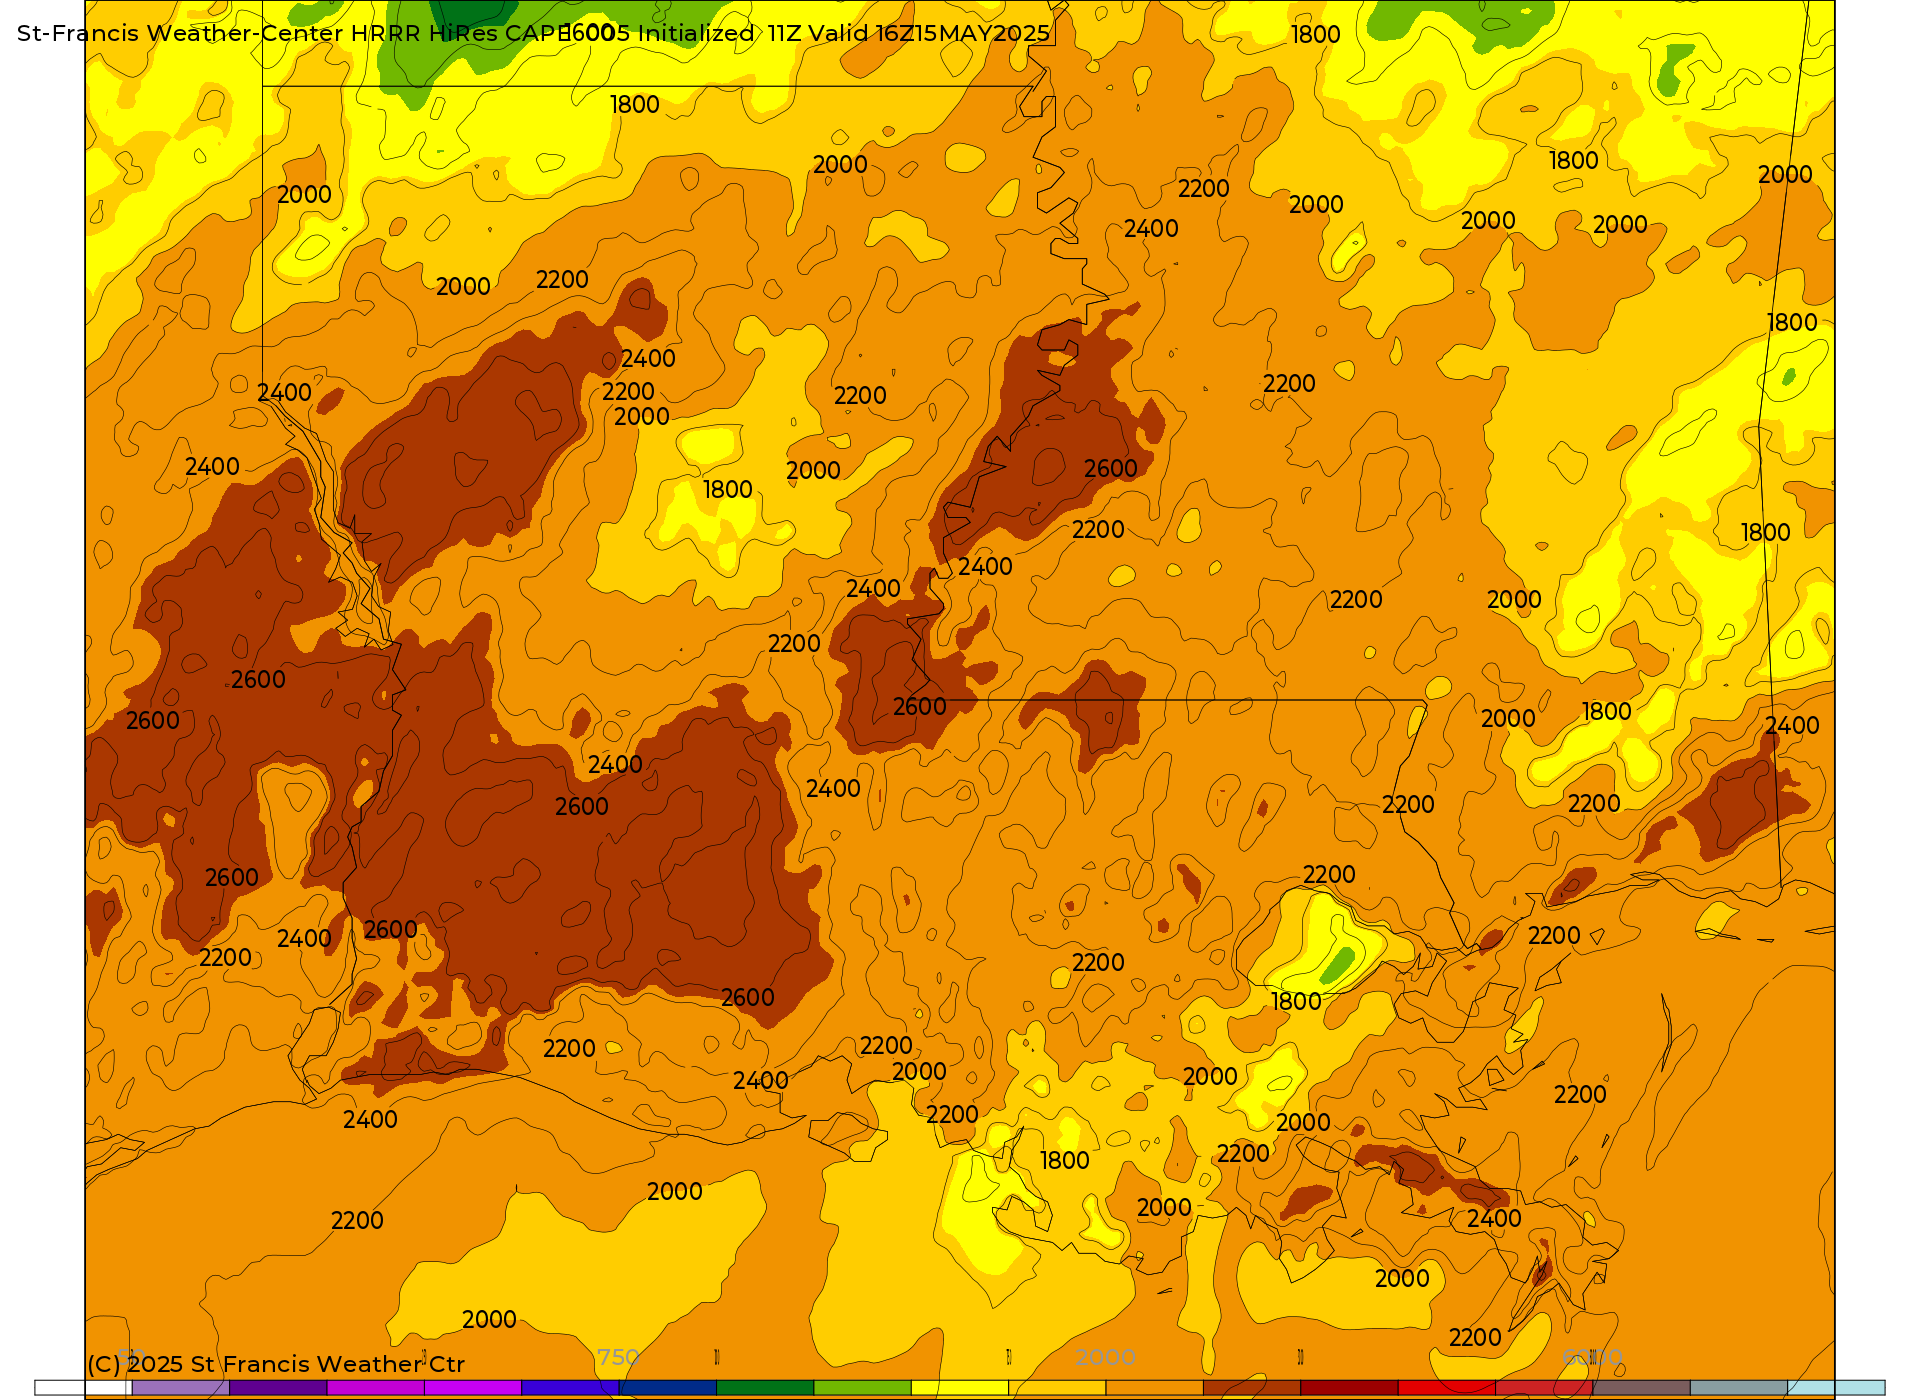Viewport: 1920px width, 1400px height.
Task: Choose the golden amber legend swatch
Action: point(1057,1388)
